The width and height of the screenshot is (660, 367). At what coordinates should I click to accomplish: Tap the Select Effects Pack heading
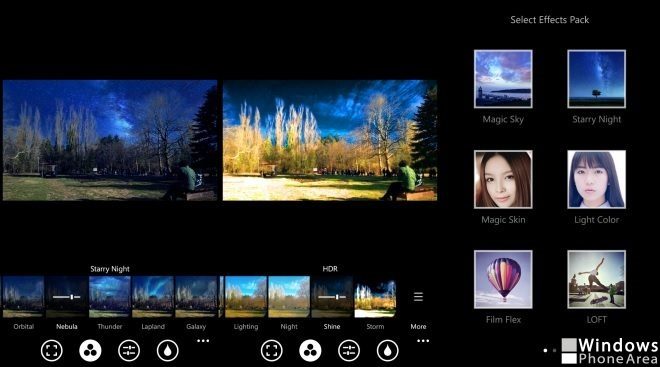pyautogui.click(x=549, y=20)
